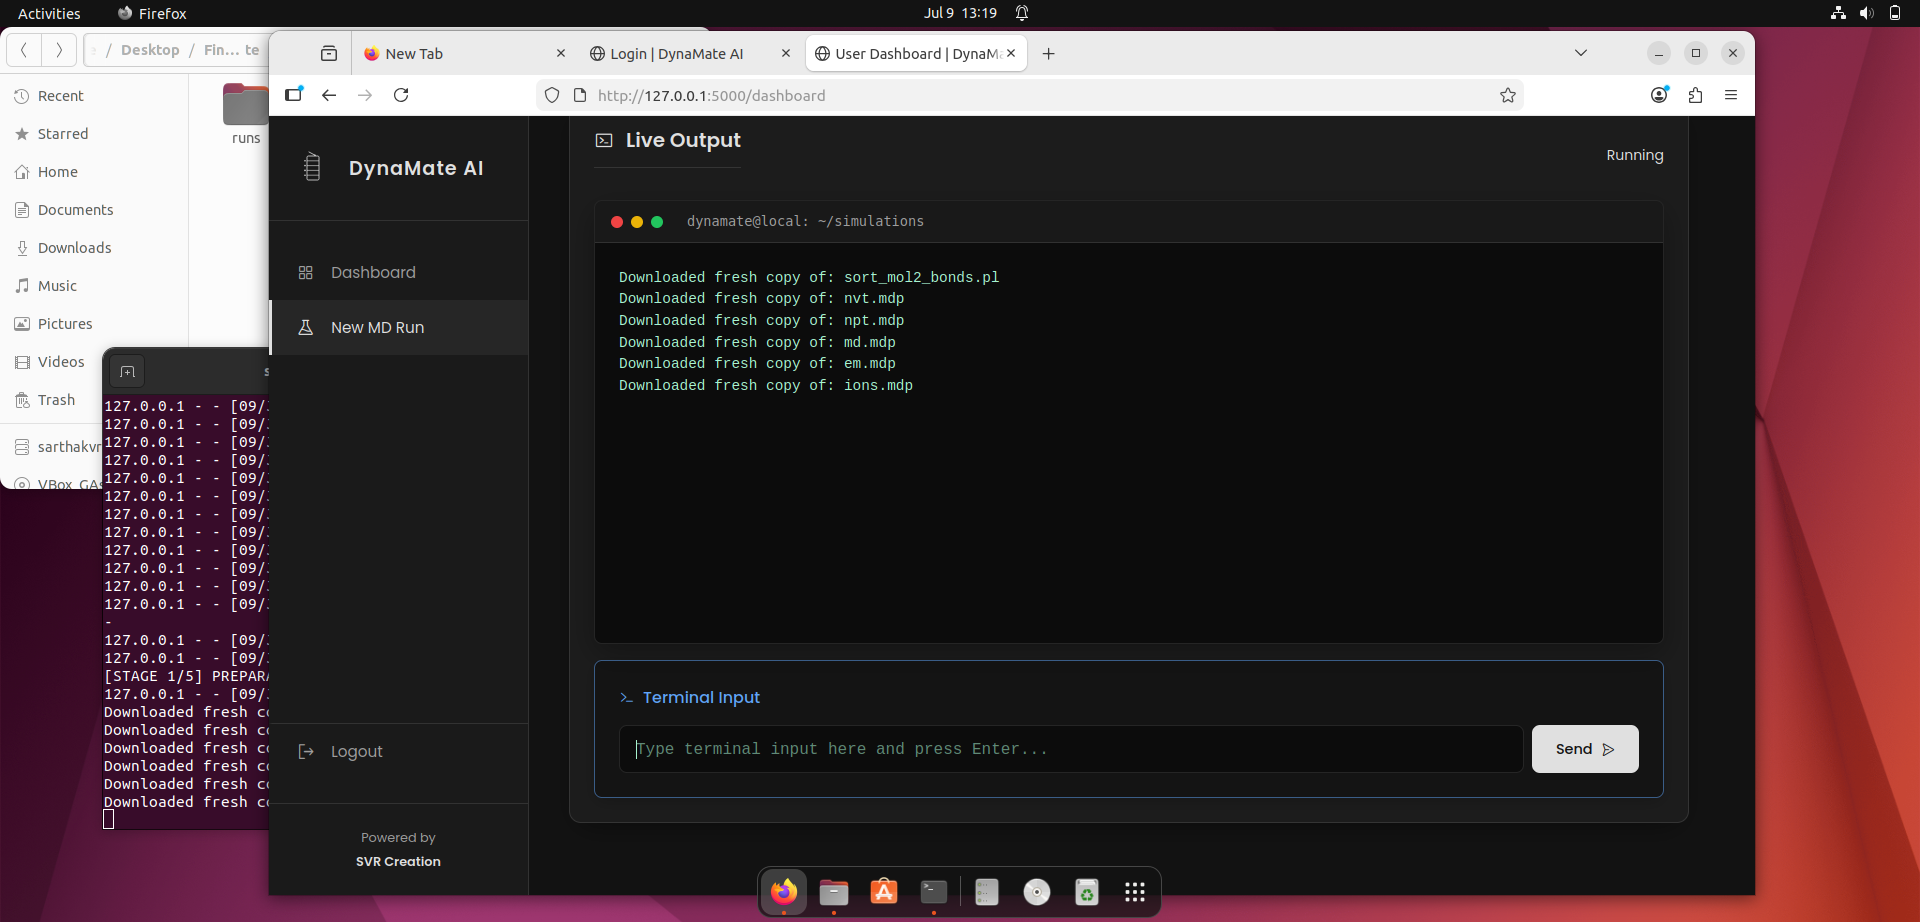Open the Firefox app menu in top bar
Viewport: 1920px width, 922px height.
point(152,13)
